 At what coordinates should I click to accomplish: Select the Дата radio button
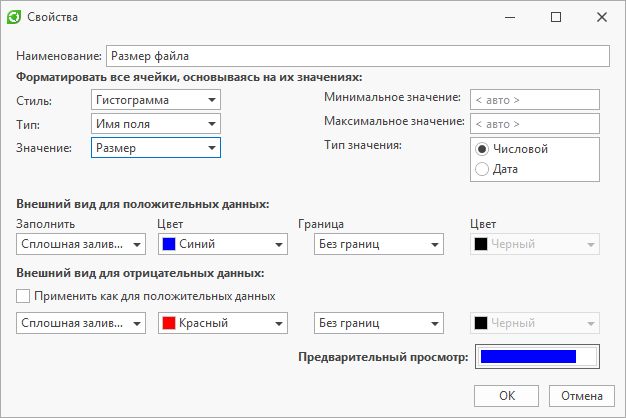coord(482,169)
